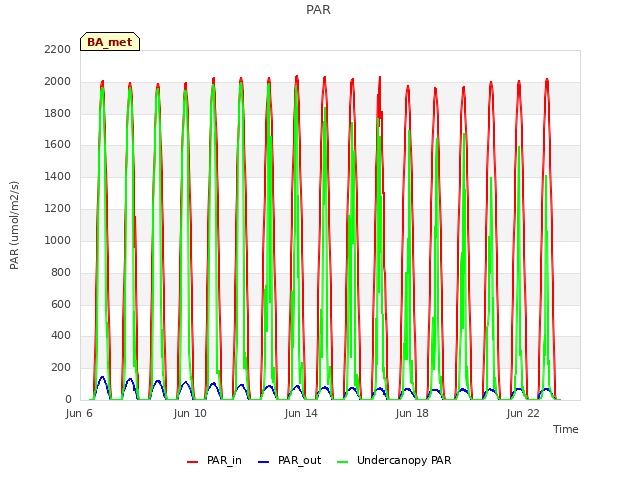Click the 2200 y-axis tick label

58,49
